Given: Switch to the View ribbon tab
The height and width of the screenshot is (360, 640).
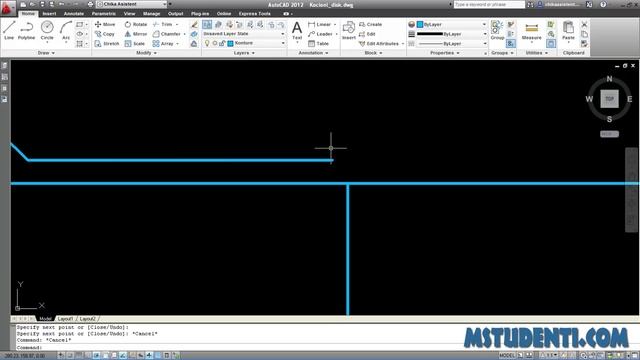Looking at the screenshot, I should point(129,13).
